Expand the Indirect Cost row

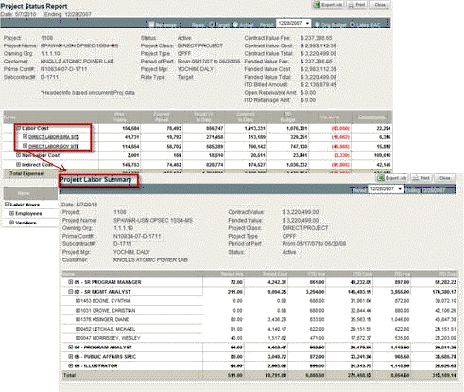pos(19,165)
